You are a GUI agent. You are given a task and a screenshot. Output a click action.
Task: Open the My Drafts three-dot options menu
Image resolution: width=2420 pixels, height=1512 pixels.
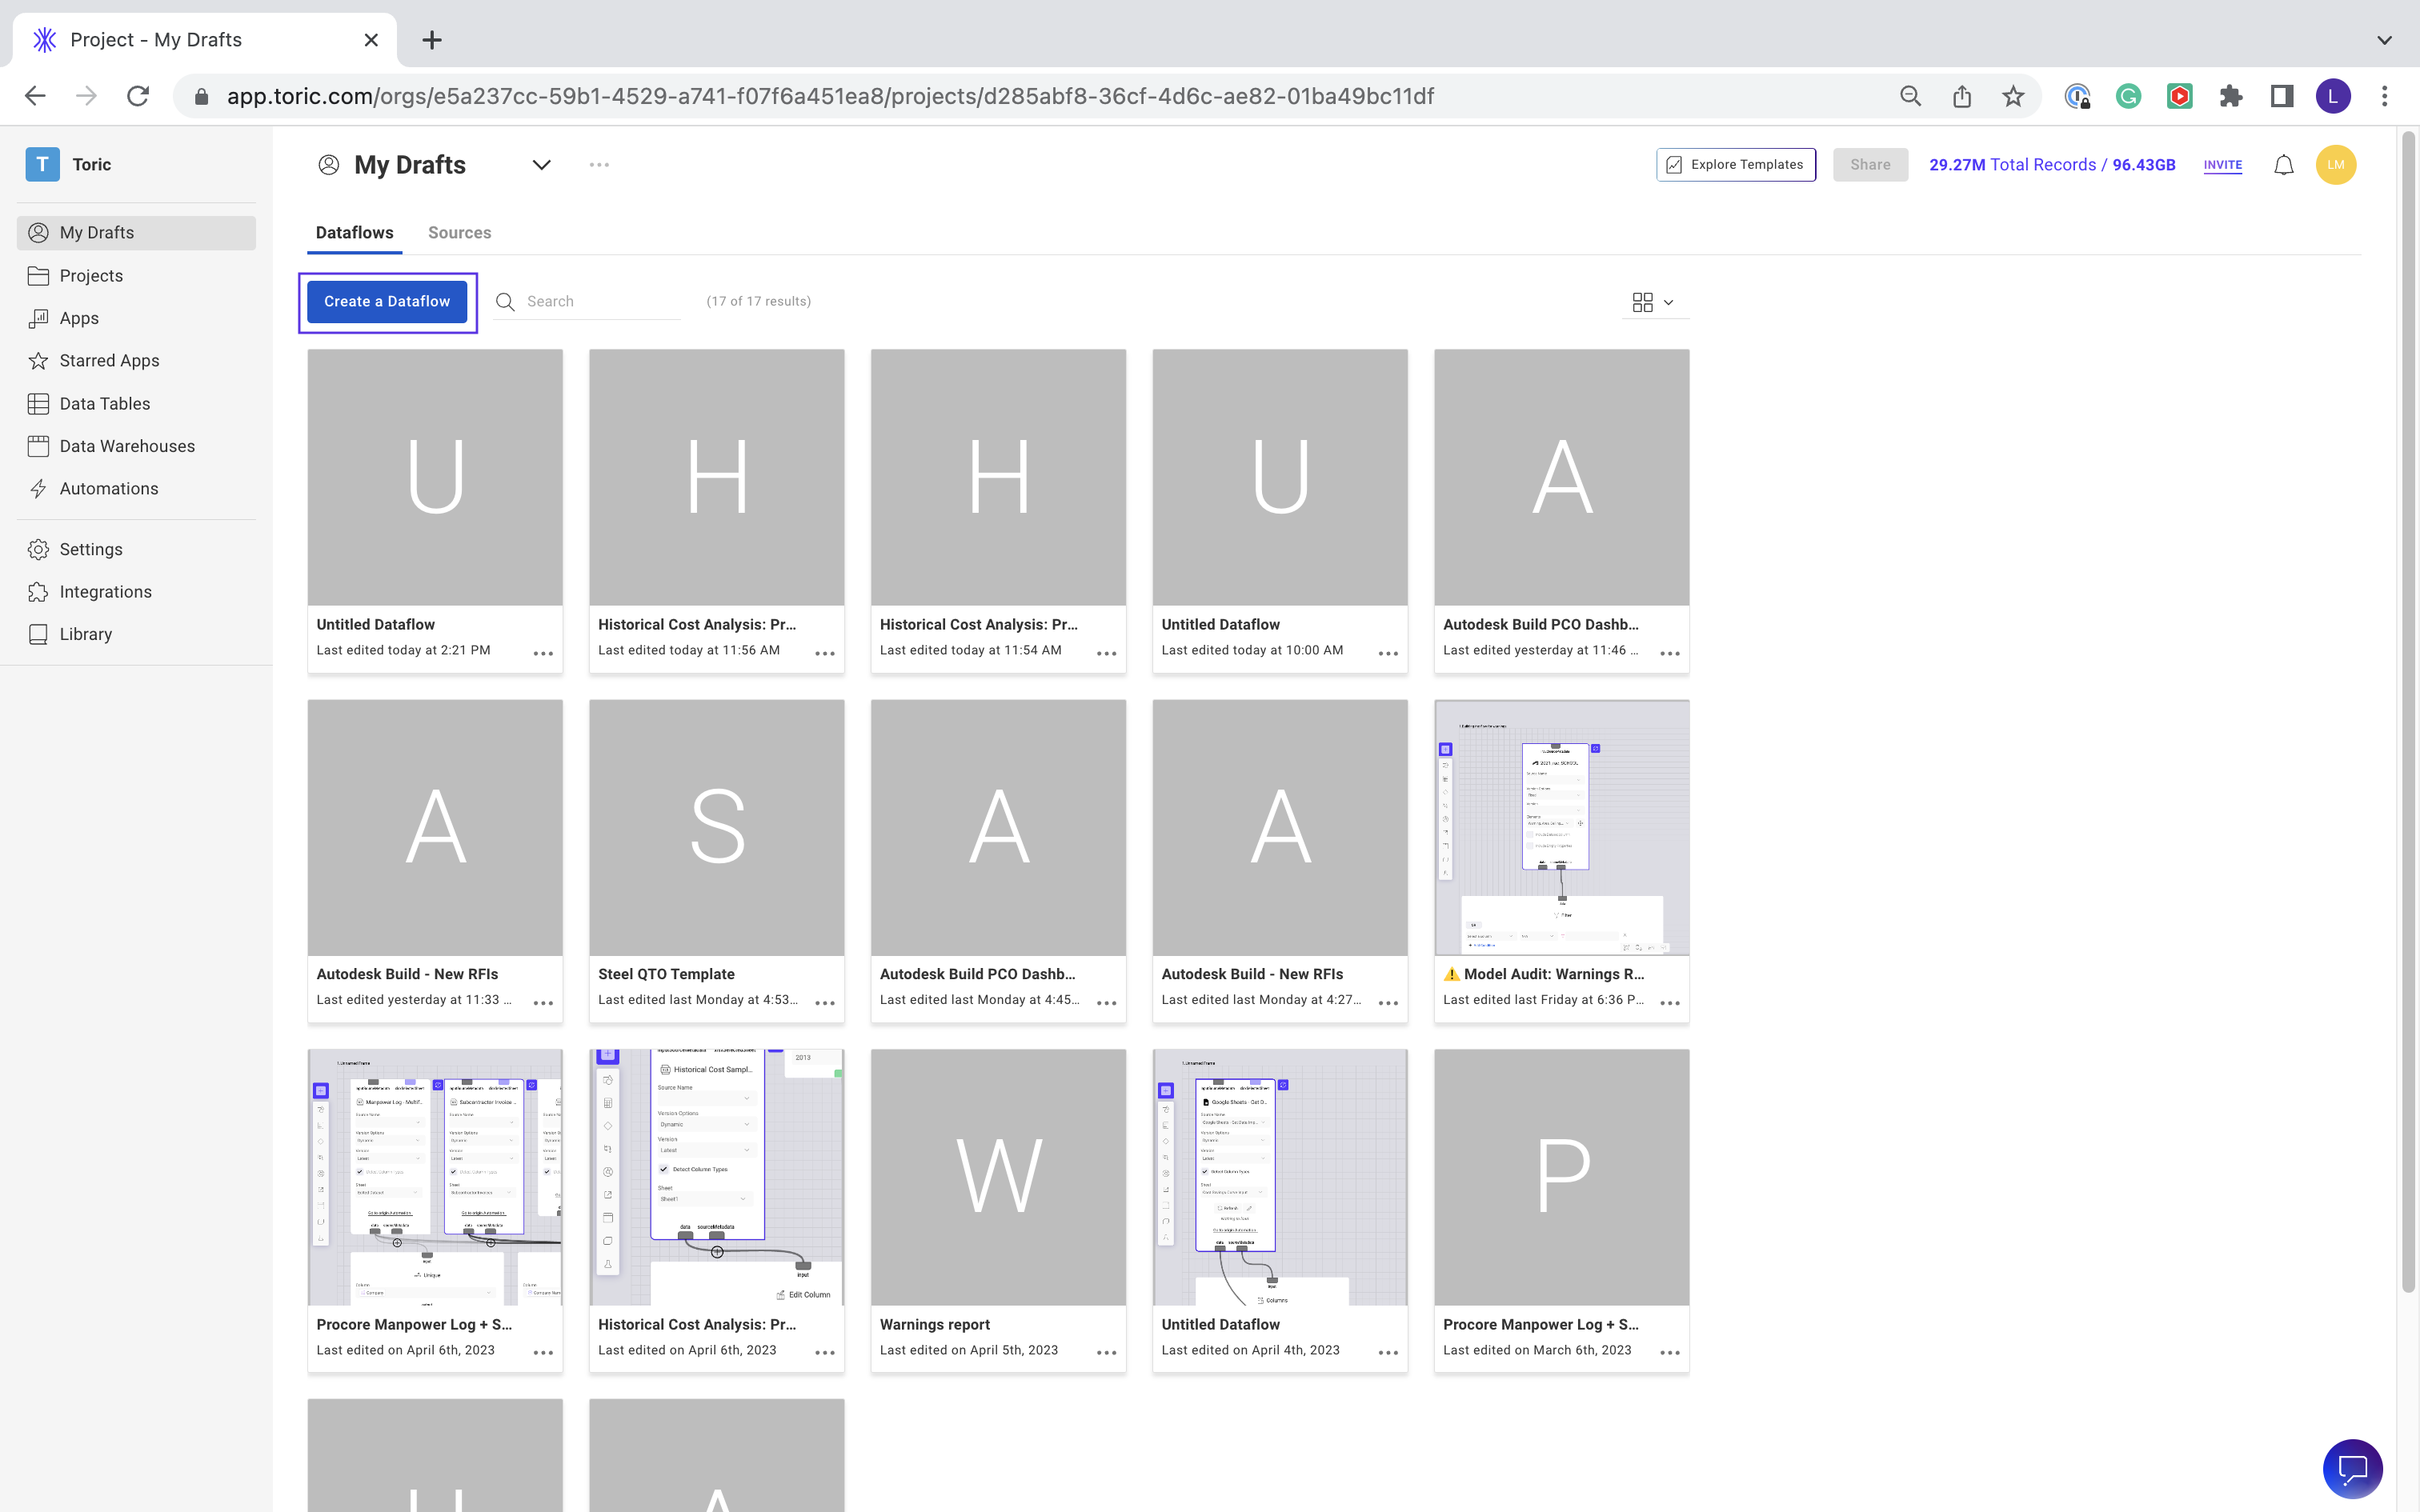click(599, 165)
